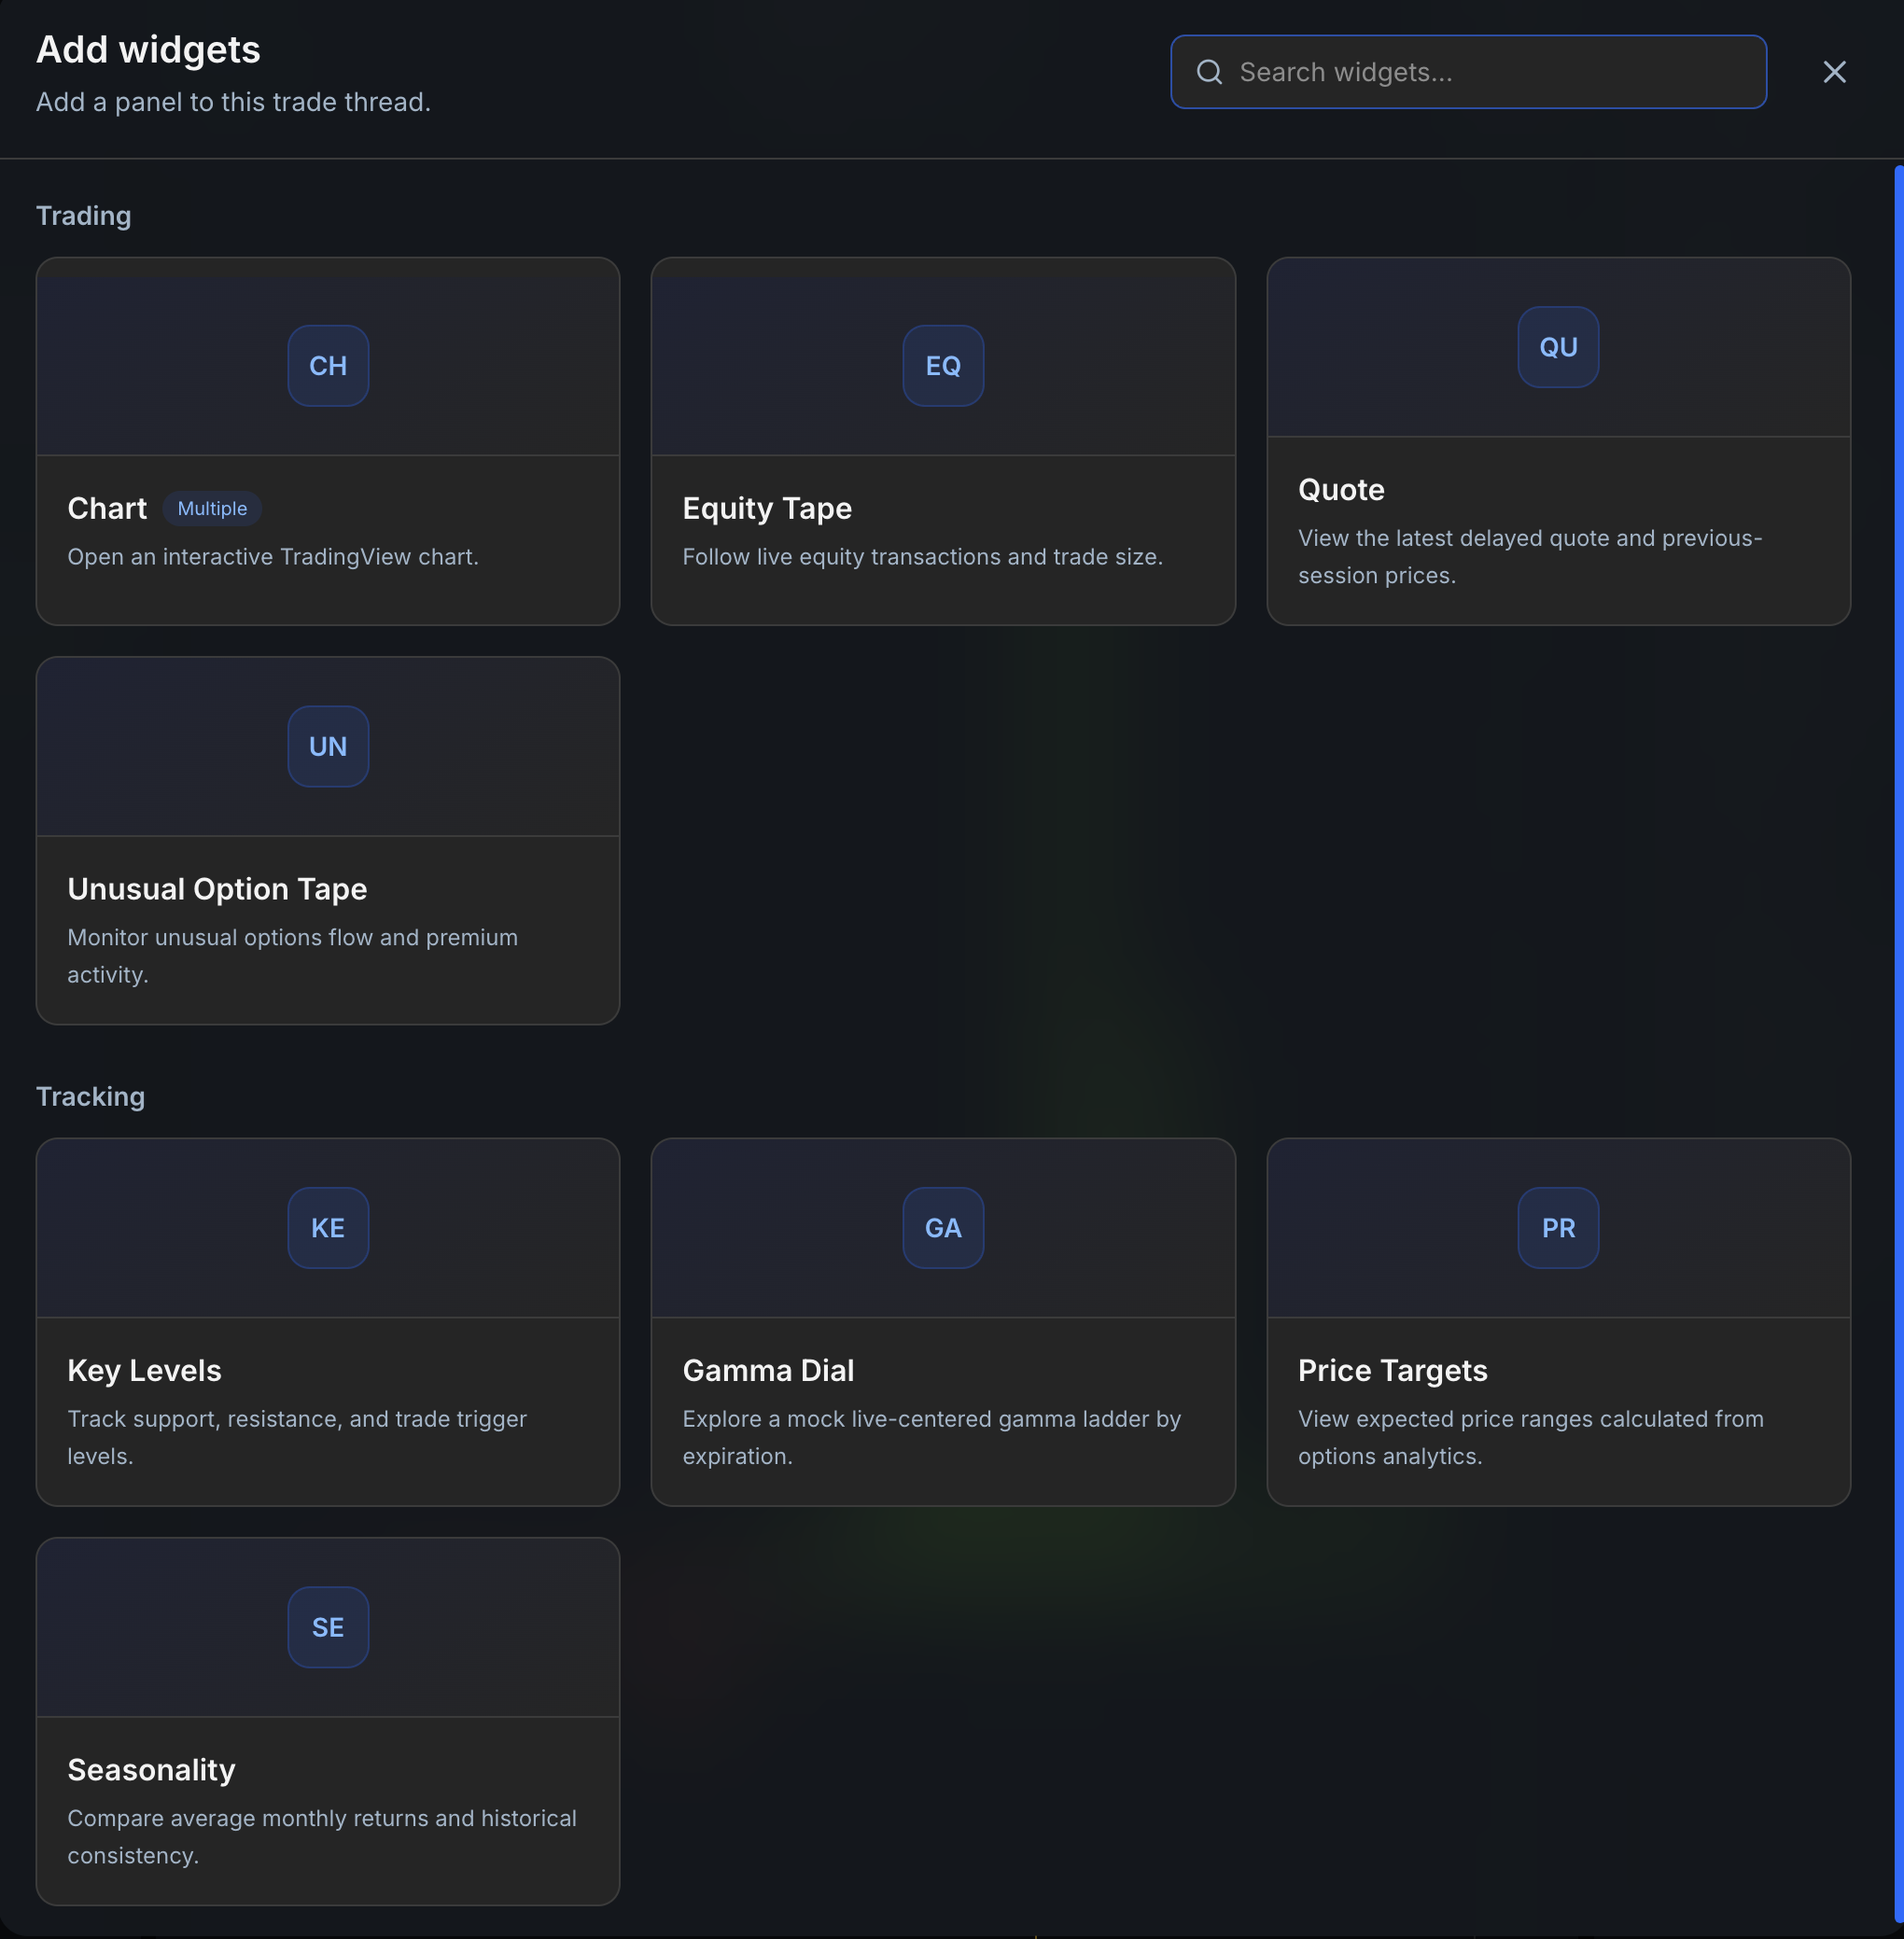Viewport: 1904px width, 1939px height.
Task: Click the SE Seasonality icon
Action: (328, 1627)
